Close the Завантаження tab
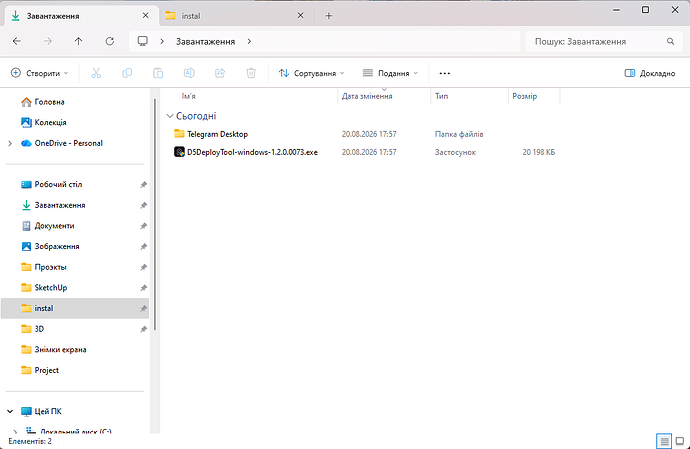The image size is (690, 449). [145, 15]
